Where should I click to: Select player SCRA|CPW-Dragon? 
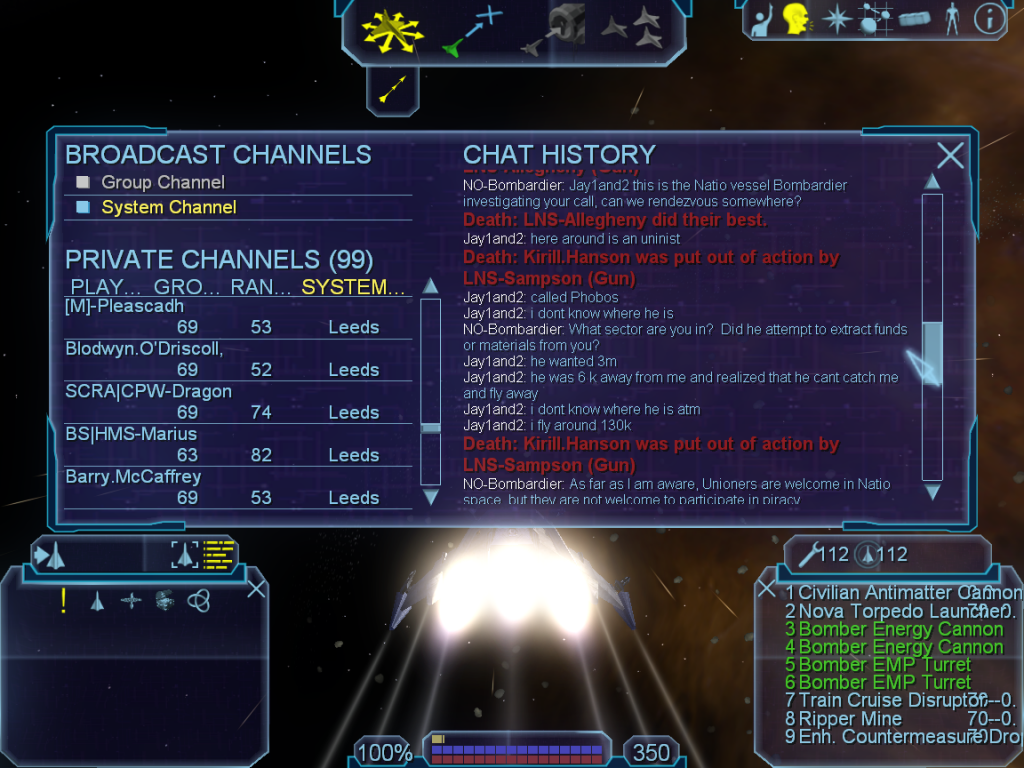pyautogui.click(x=238, y=402)
